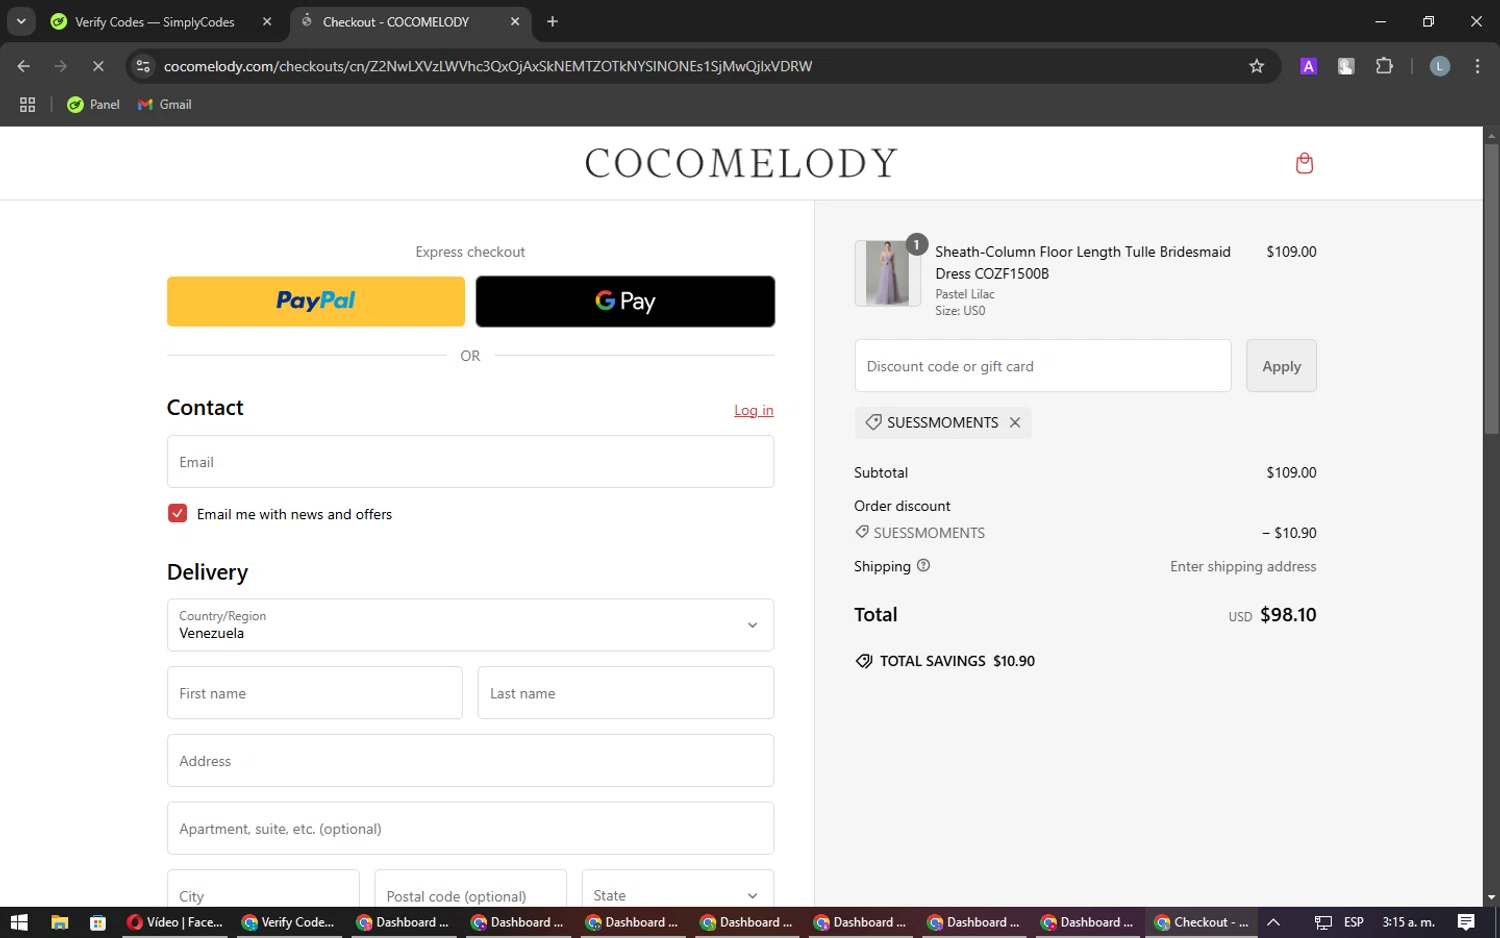
Task: Open the apps grid in bookmarks bar
Action: [x=28, y=104]
